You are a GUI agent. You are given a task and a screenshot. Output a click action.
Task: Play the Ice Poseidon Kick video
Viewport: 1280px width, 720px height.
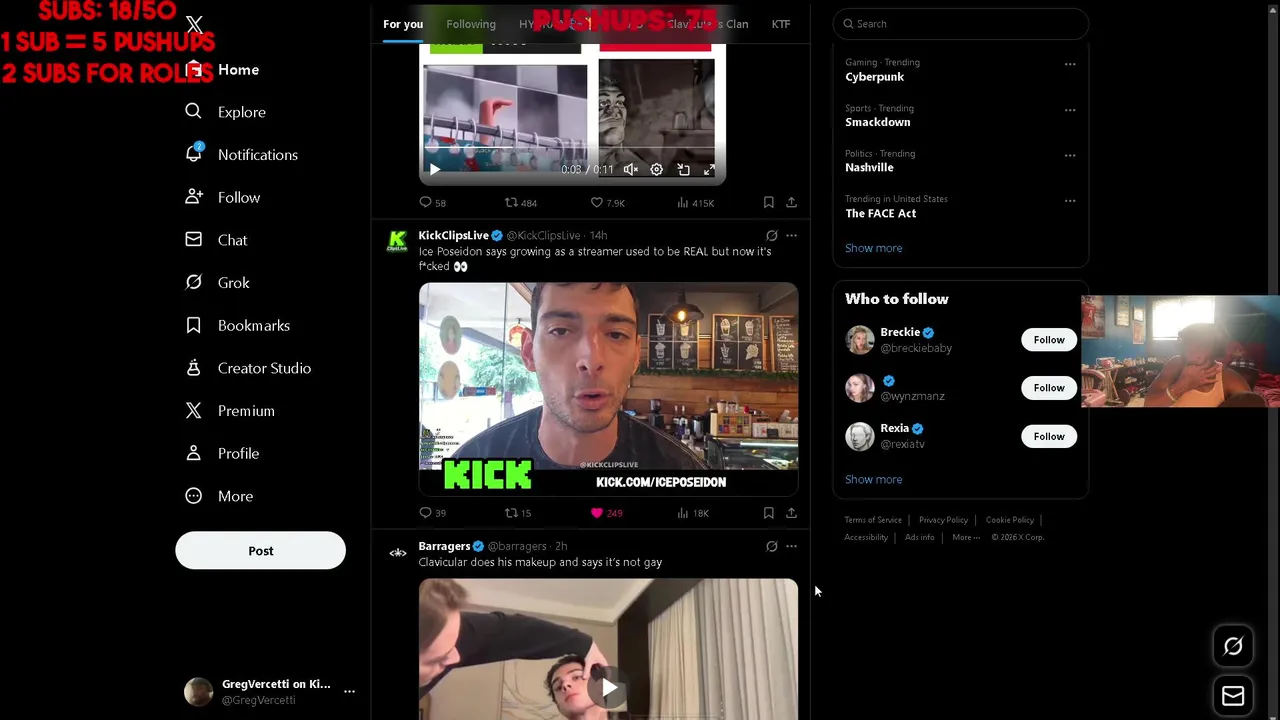point(608,389)
